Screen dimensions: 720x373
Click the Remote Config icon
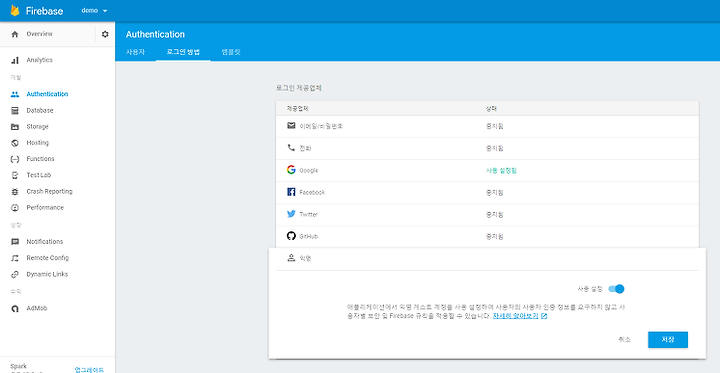click(x=15, y=258)
